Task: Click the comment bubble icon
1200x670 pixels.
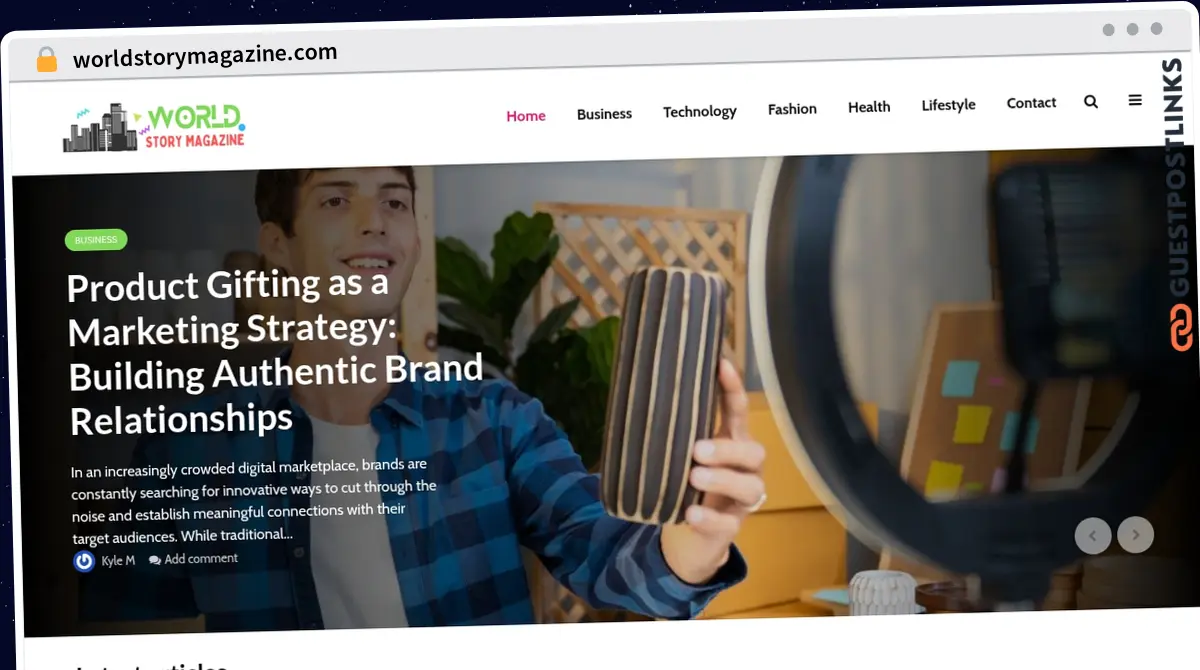Action: 155,560
